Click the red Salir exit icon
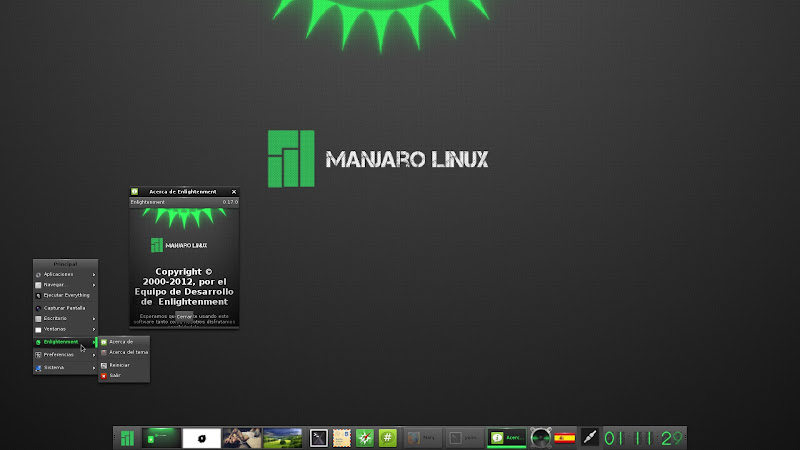This screenshot has width=800, height=450. 104,376
